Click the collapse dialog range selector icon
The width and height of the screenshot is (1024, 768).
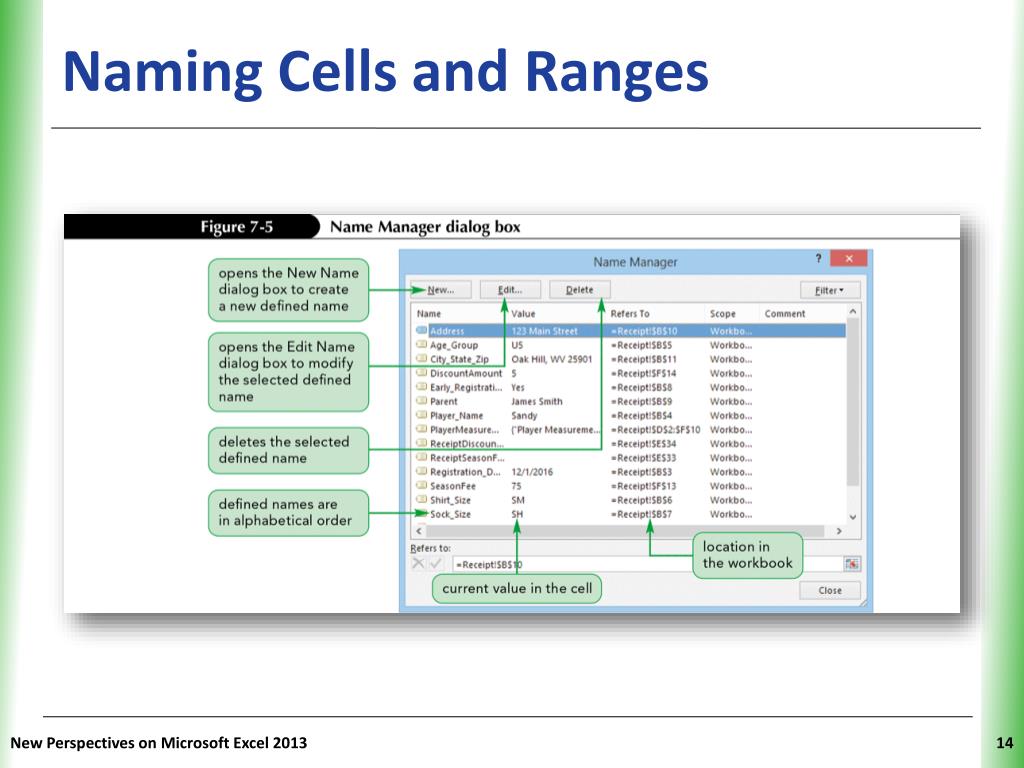[852, 564]
